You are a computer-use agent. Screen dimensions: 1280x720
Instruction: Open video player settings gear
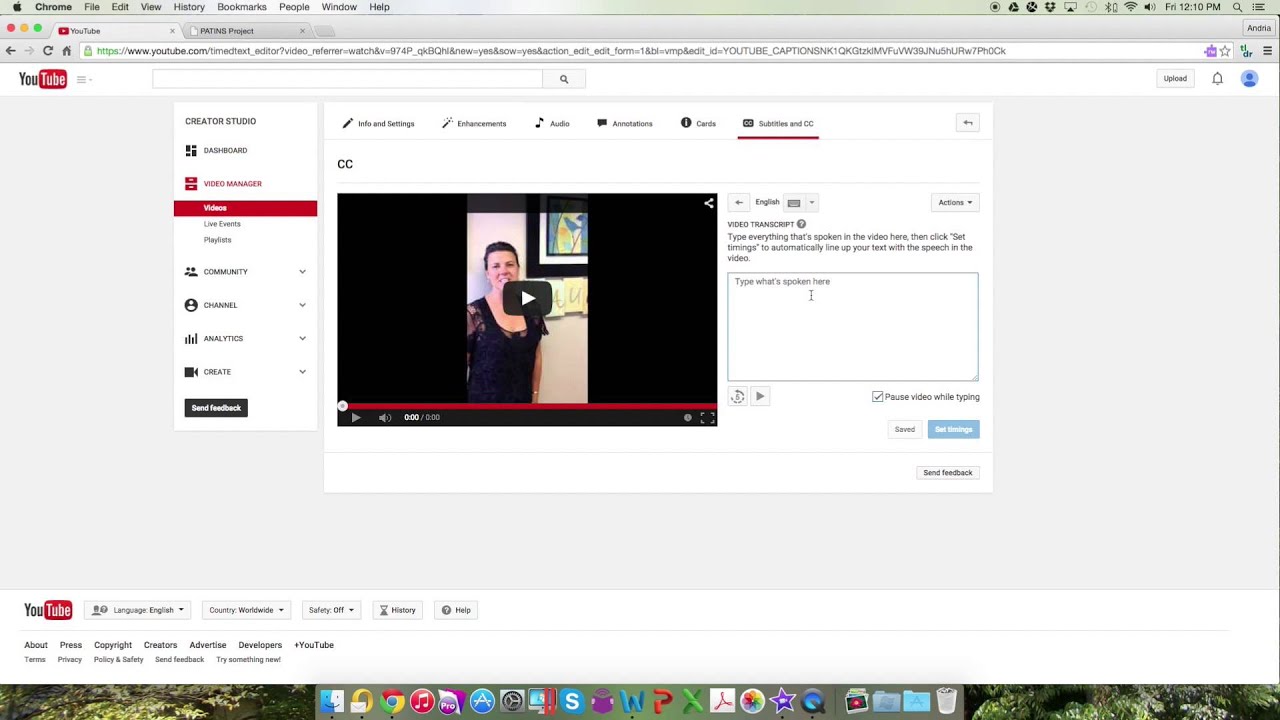pos(687,417)
